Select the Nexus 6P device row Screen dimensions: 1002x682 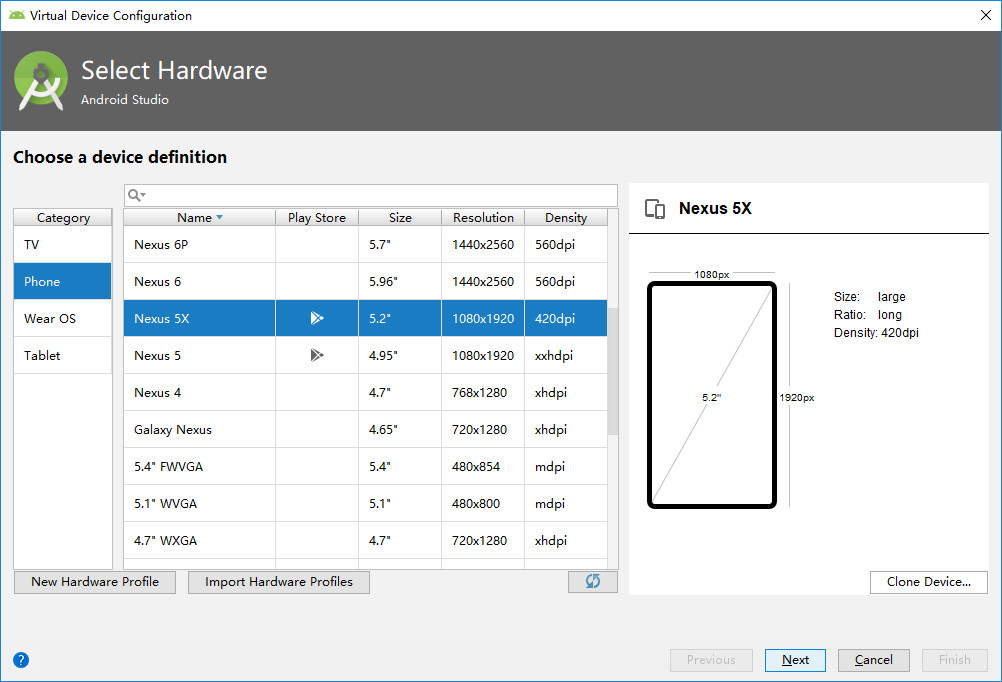click(x=366, y=244)
